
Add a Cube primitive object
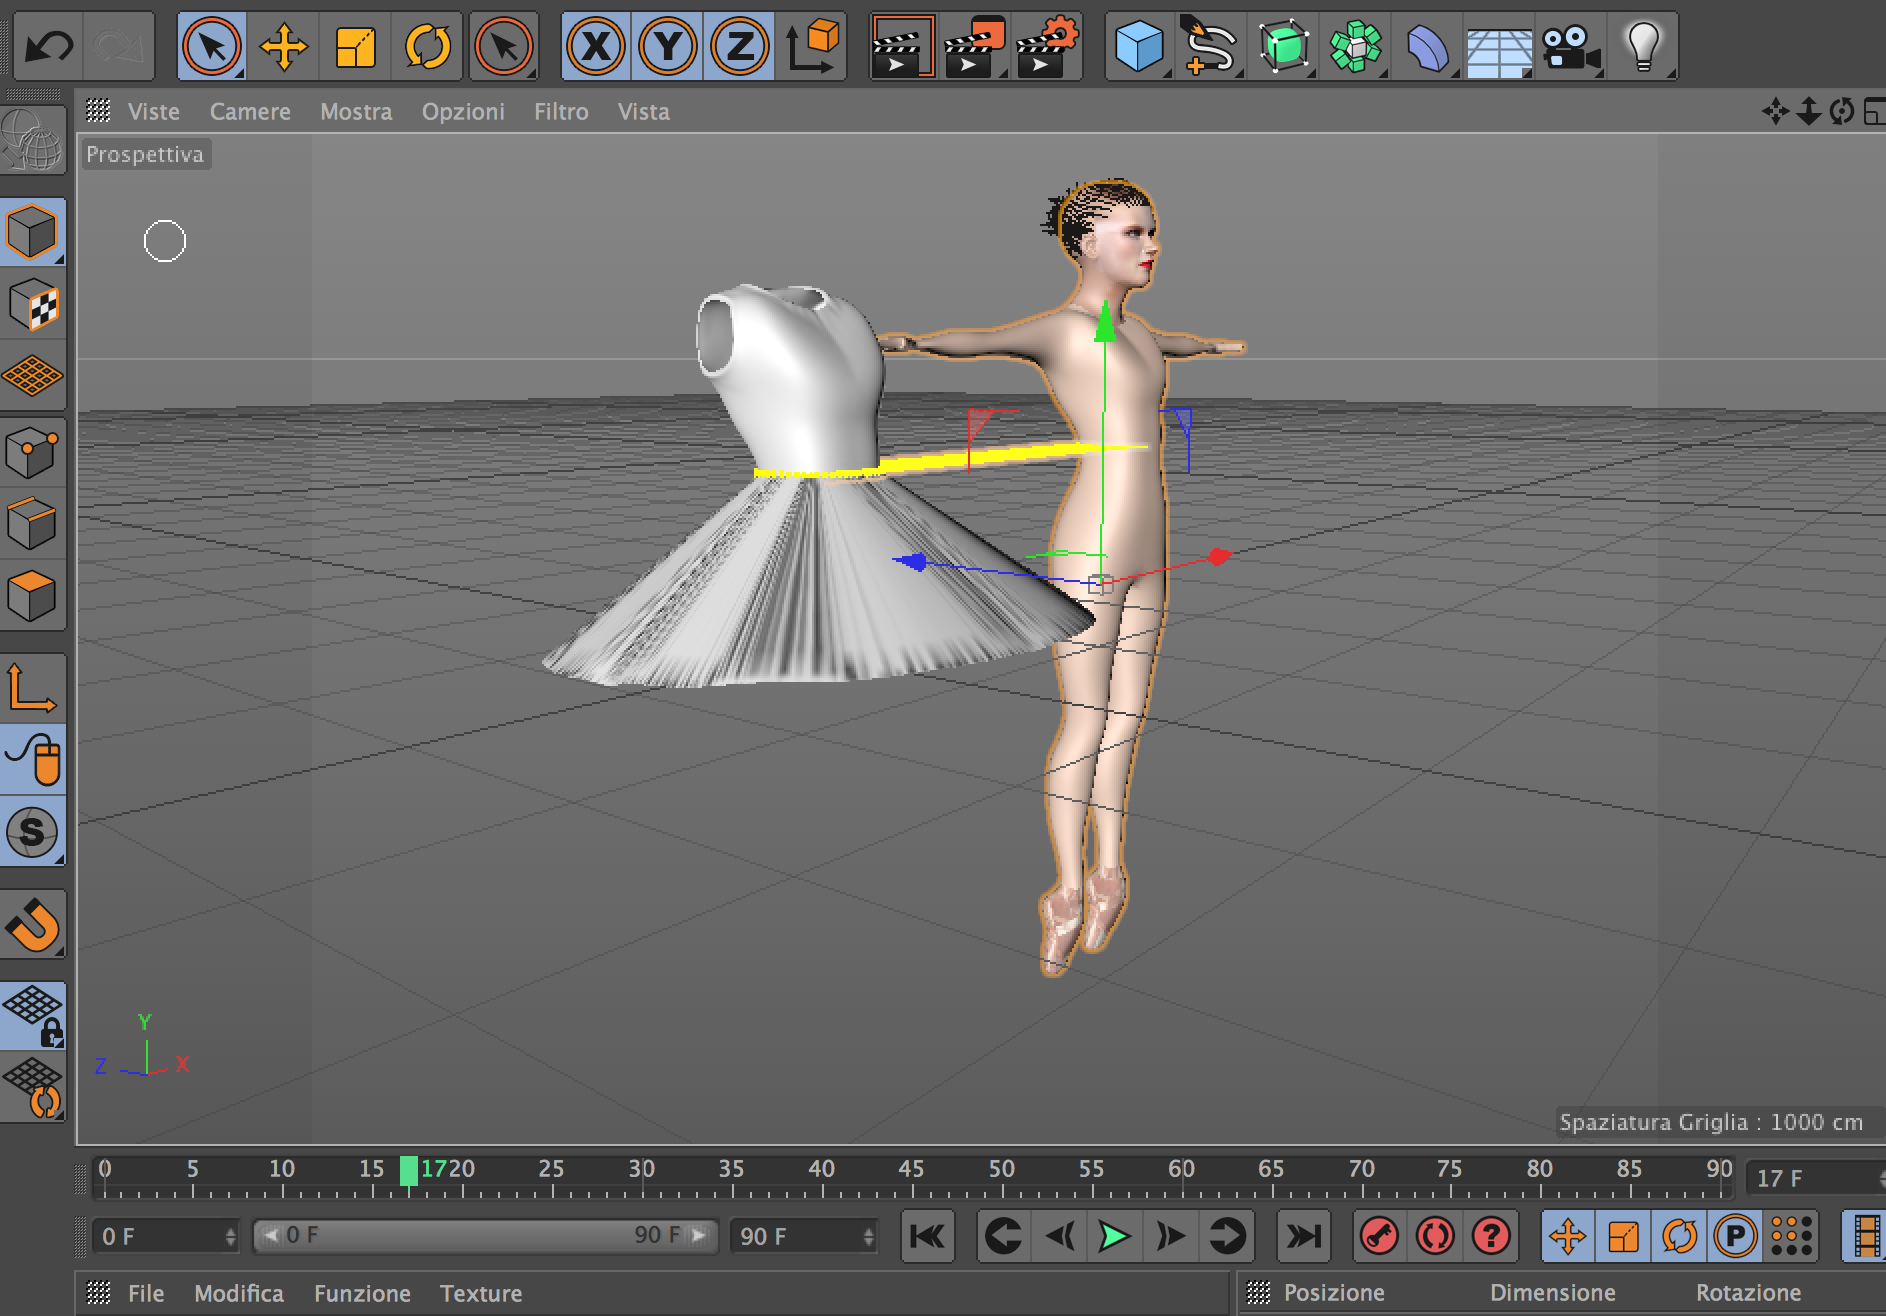pos(1138,46)
